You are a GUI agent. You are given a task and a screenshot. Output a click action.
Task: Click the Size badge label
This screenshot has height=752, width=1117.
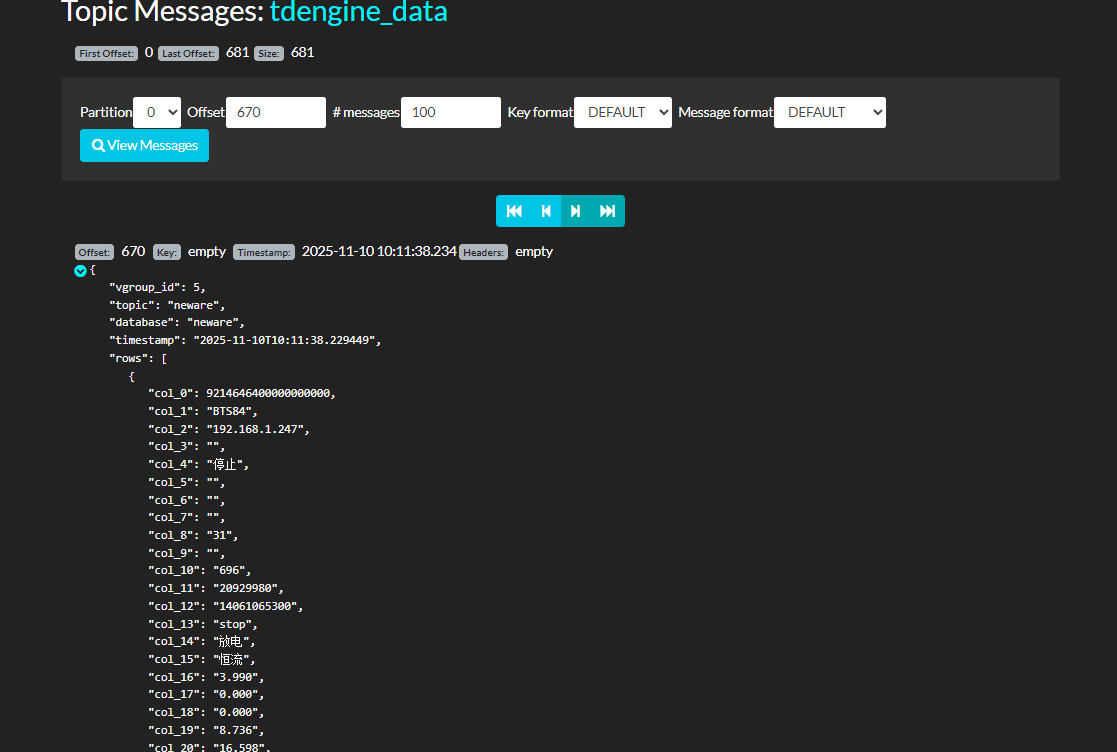tap(268, 53)
